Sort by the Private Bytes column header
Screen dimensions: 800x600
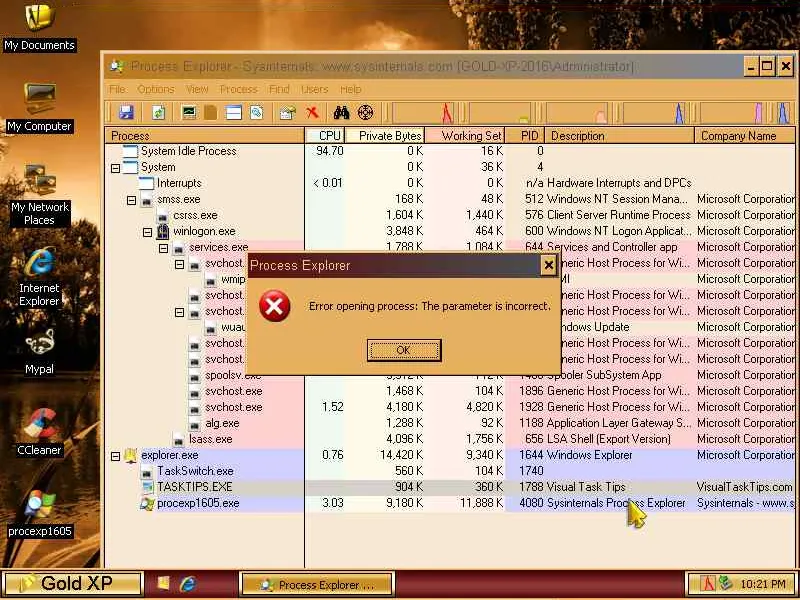384,136
